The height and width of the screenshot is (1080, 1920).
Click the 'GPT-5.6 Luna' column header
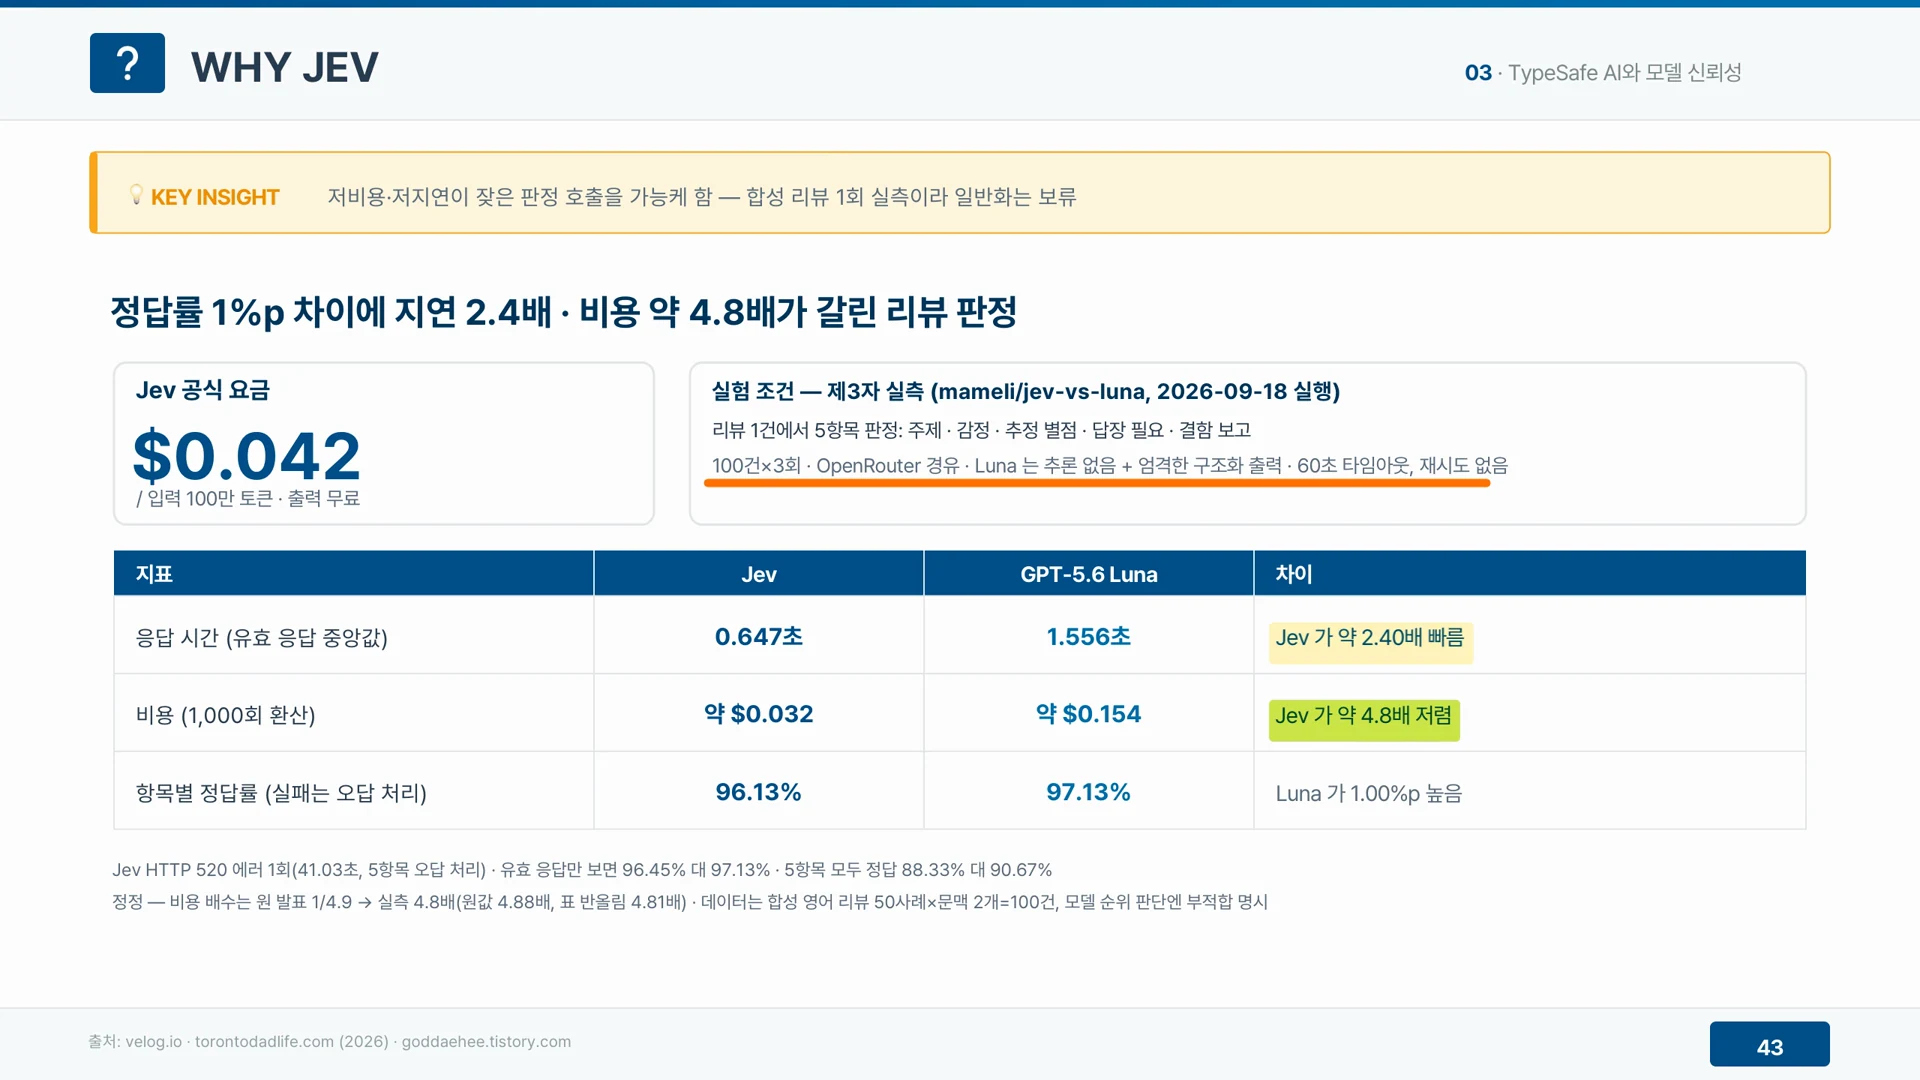(1089, 574)
